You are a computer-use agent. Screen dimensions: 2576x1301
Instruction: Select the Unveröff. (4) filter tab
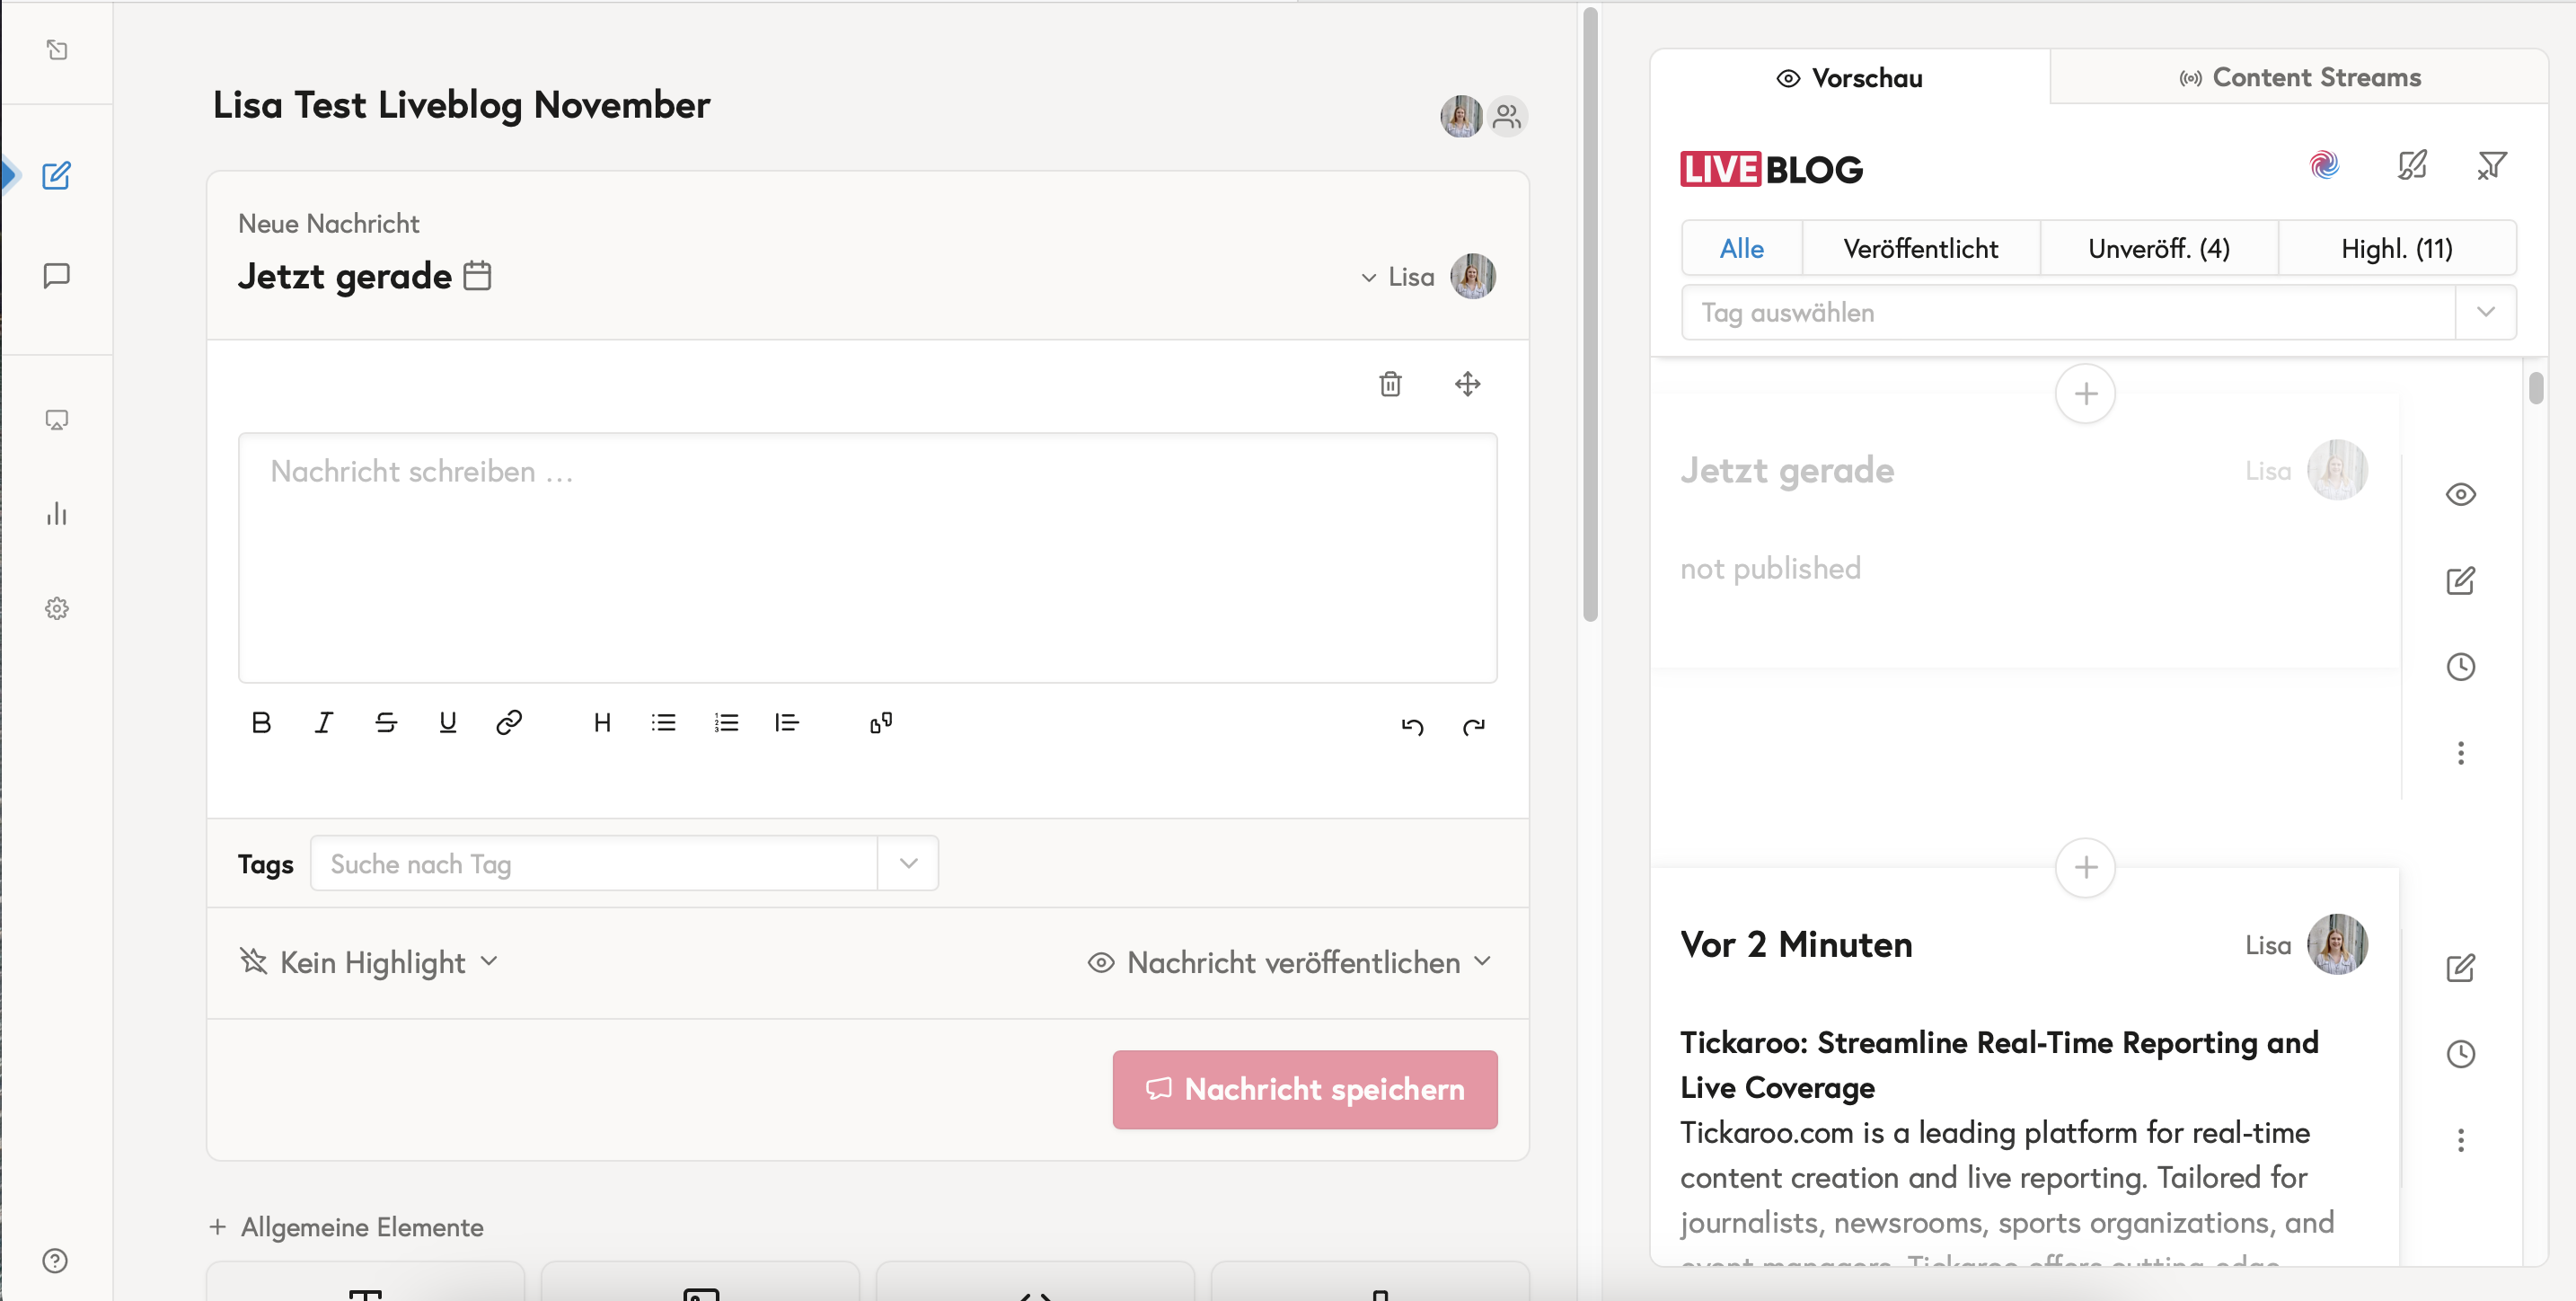tap(2158, 248)
